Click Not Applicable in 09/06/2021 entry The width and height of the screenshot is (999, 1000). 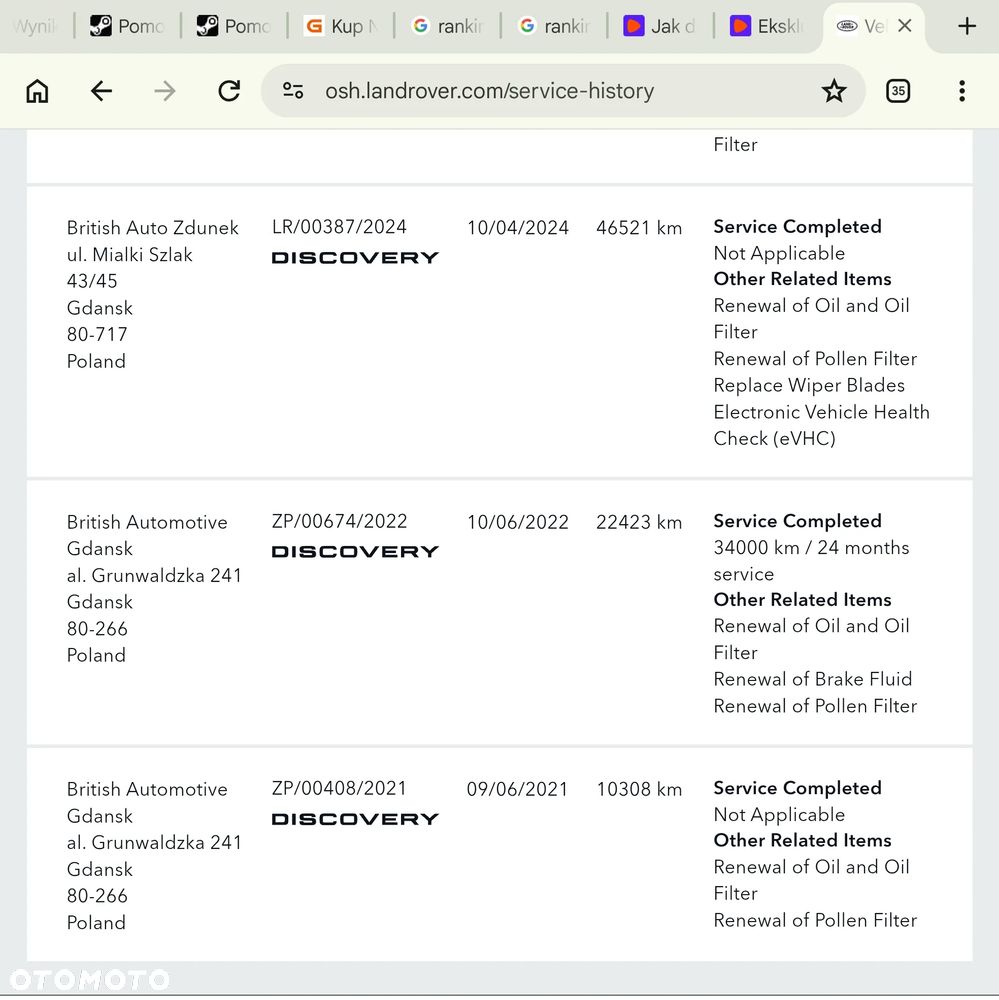click(x=779, y=814)
